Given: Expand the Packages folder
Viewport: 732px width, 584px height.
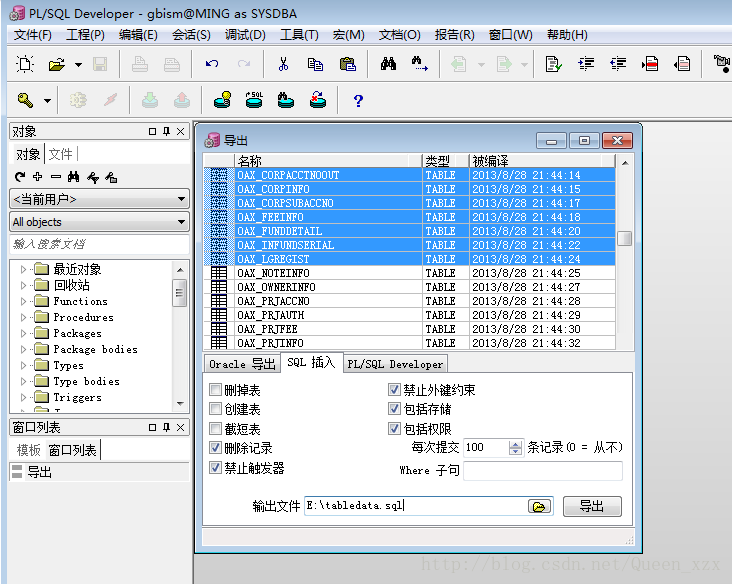Looking at the screenshot, I should pyautogui.click(x=23, y=333).
